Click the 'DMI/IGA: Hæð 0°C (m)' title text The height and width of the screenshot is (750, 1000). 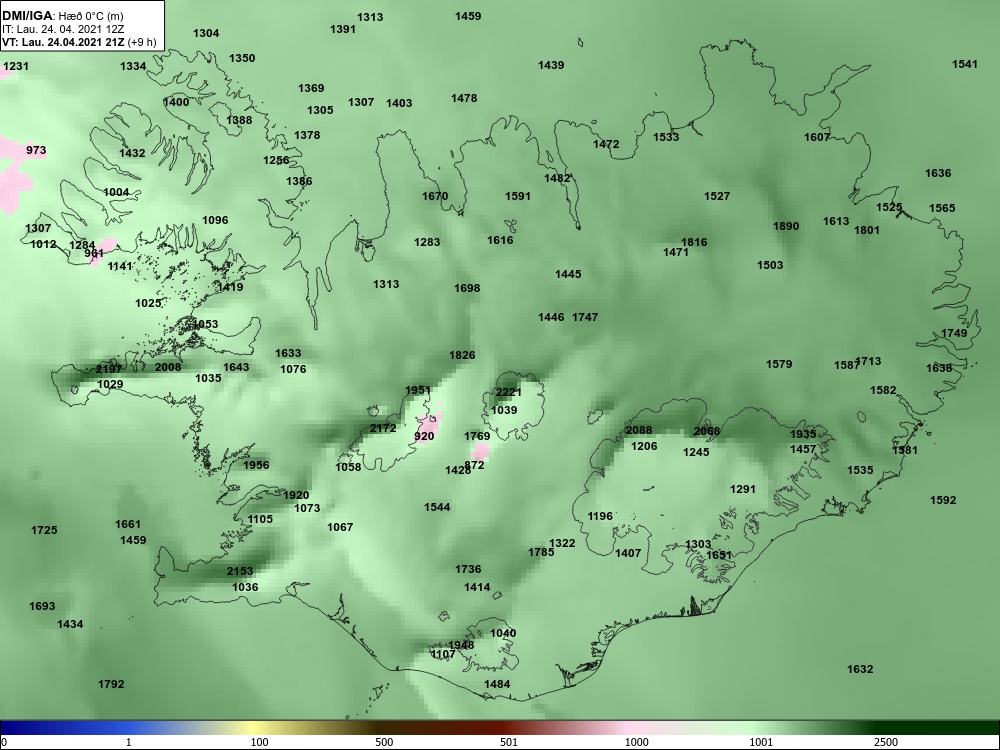click(x=62, y=16)
